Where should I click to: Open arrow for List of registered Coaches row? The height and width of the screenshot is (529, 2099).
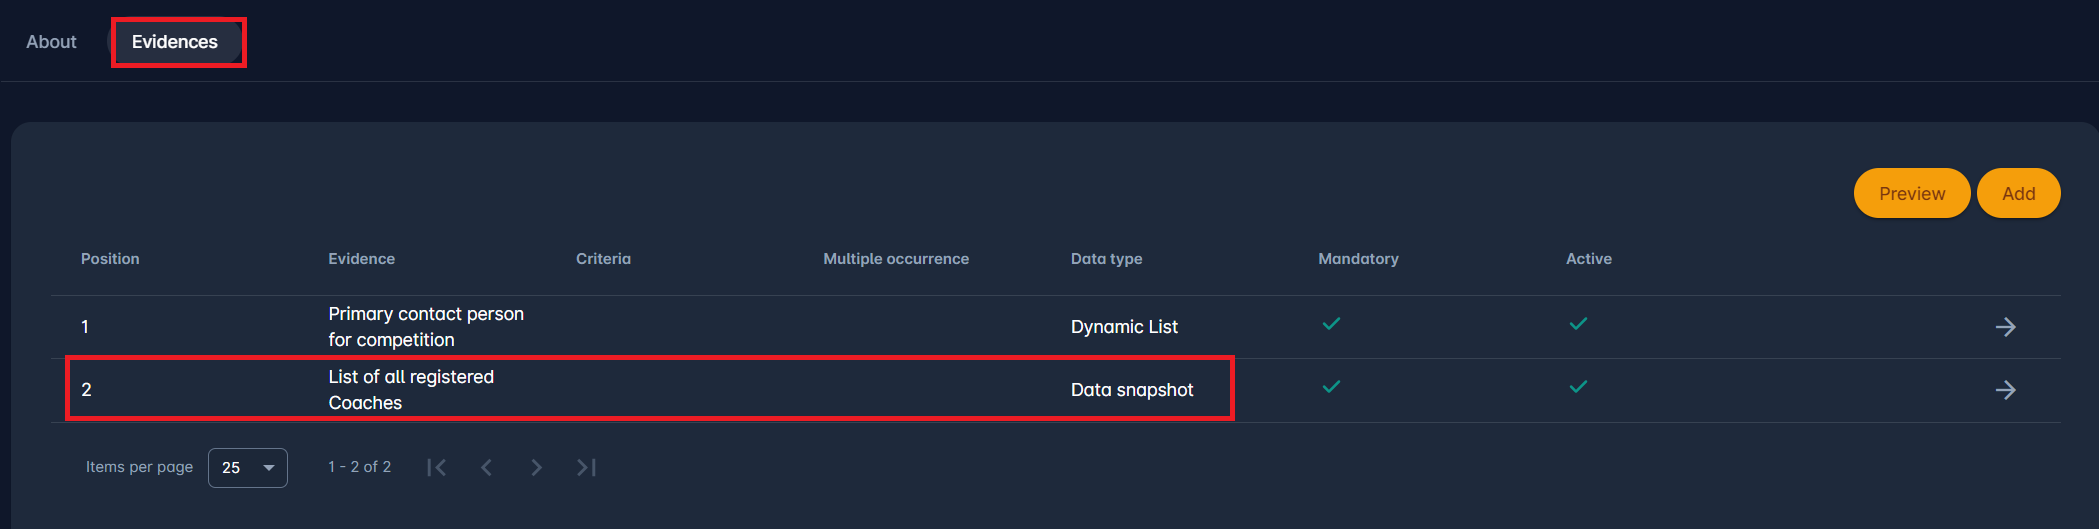coord(2005,390)
